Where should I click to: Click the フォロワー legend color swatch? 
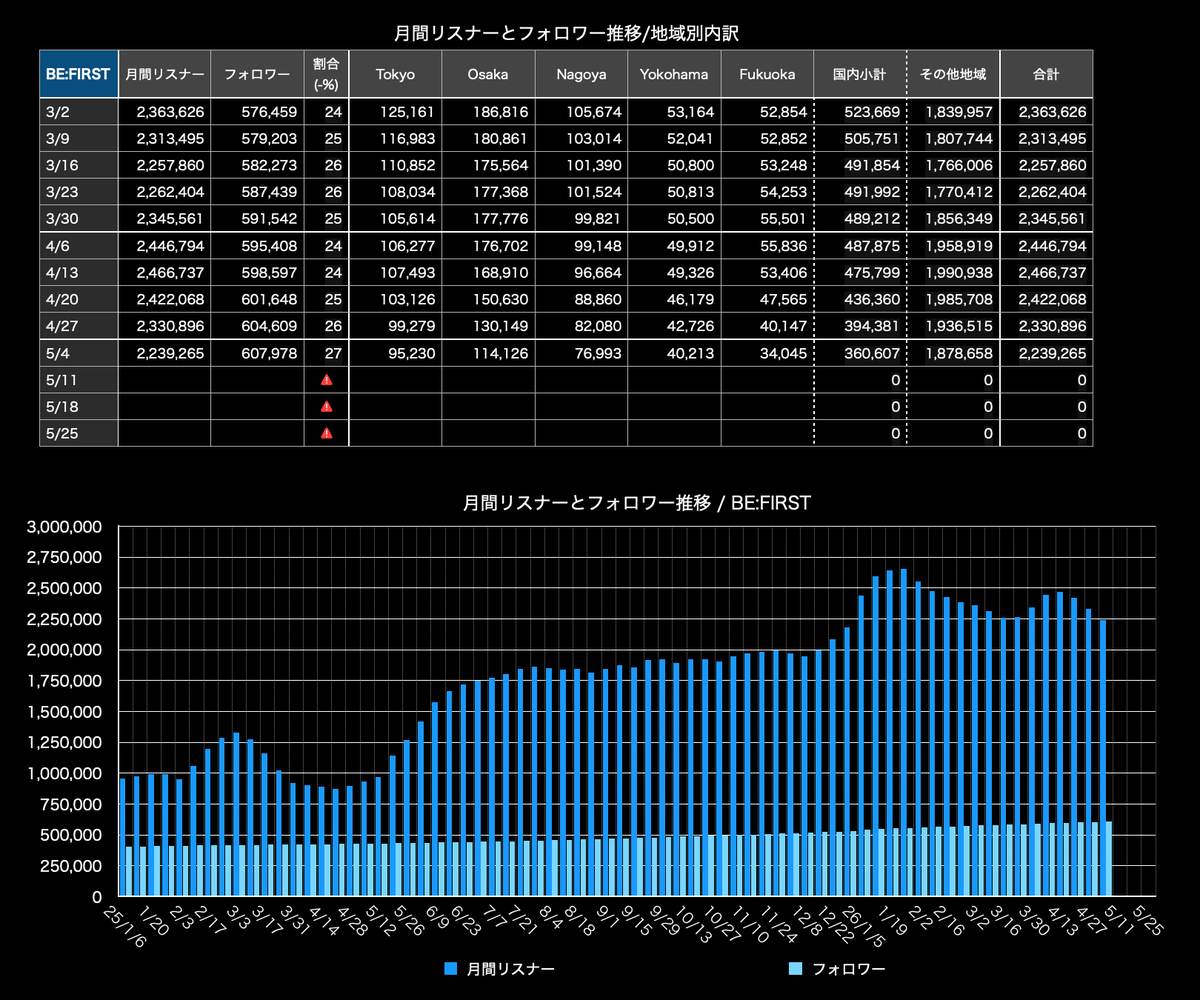tap(796, 969)
